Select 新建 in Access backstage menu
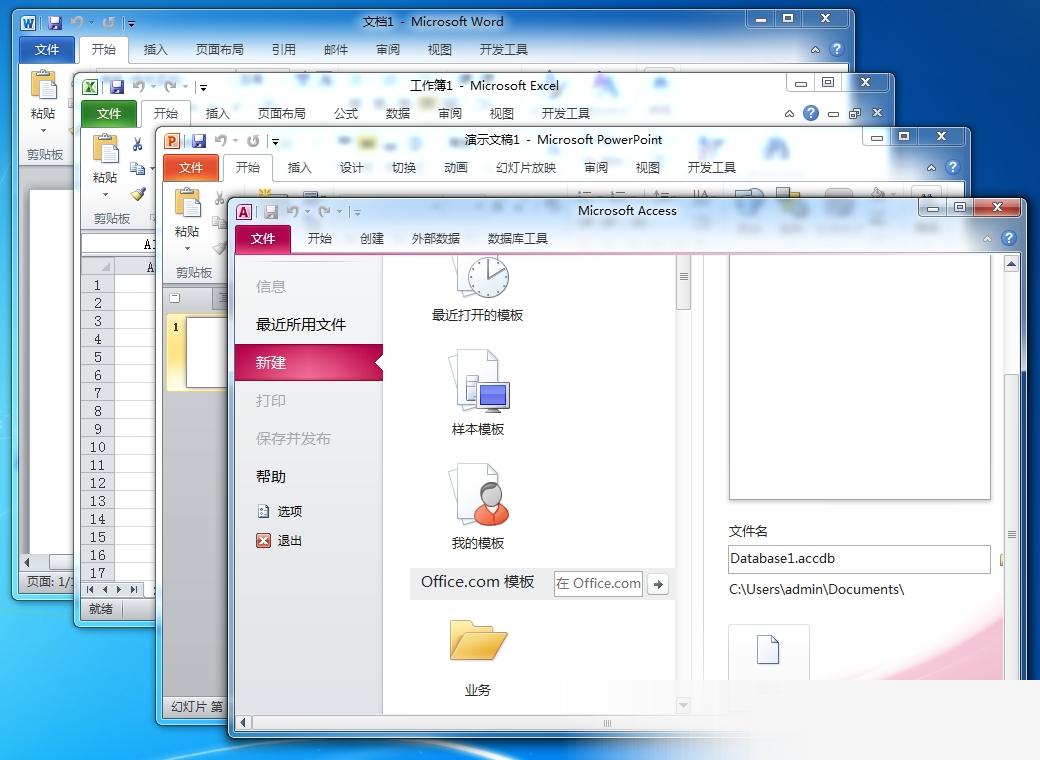Screen dimensions: 1040x760 click(x=309, y=363)
